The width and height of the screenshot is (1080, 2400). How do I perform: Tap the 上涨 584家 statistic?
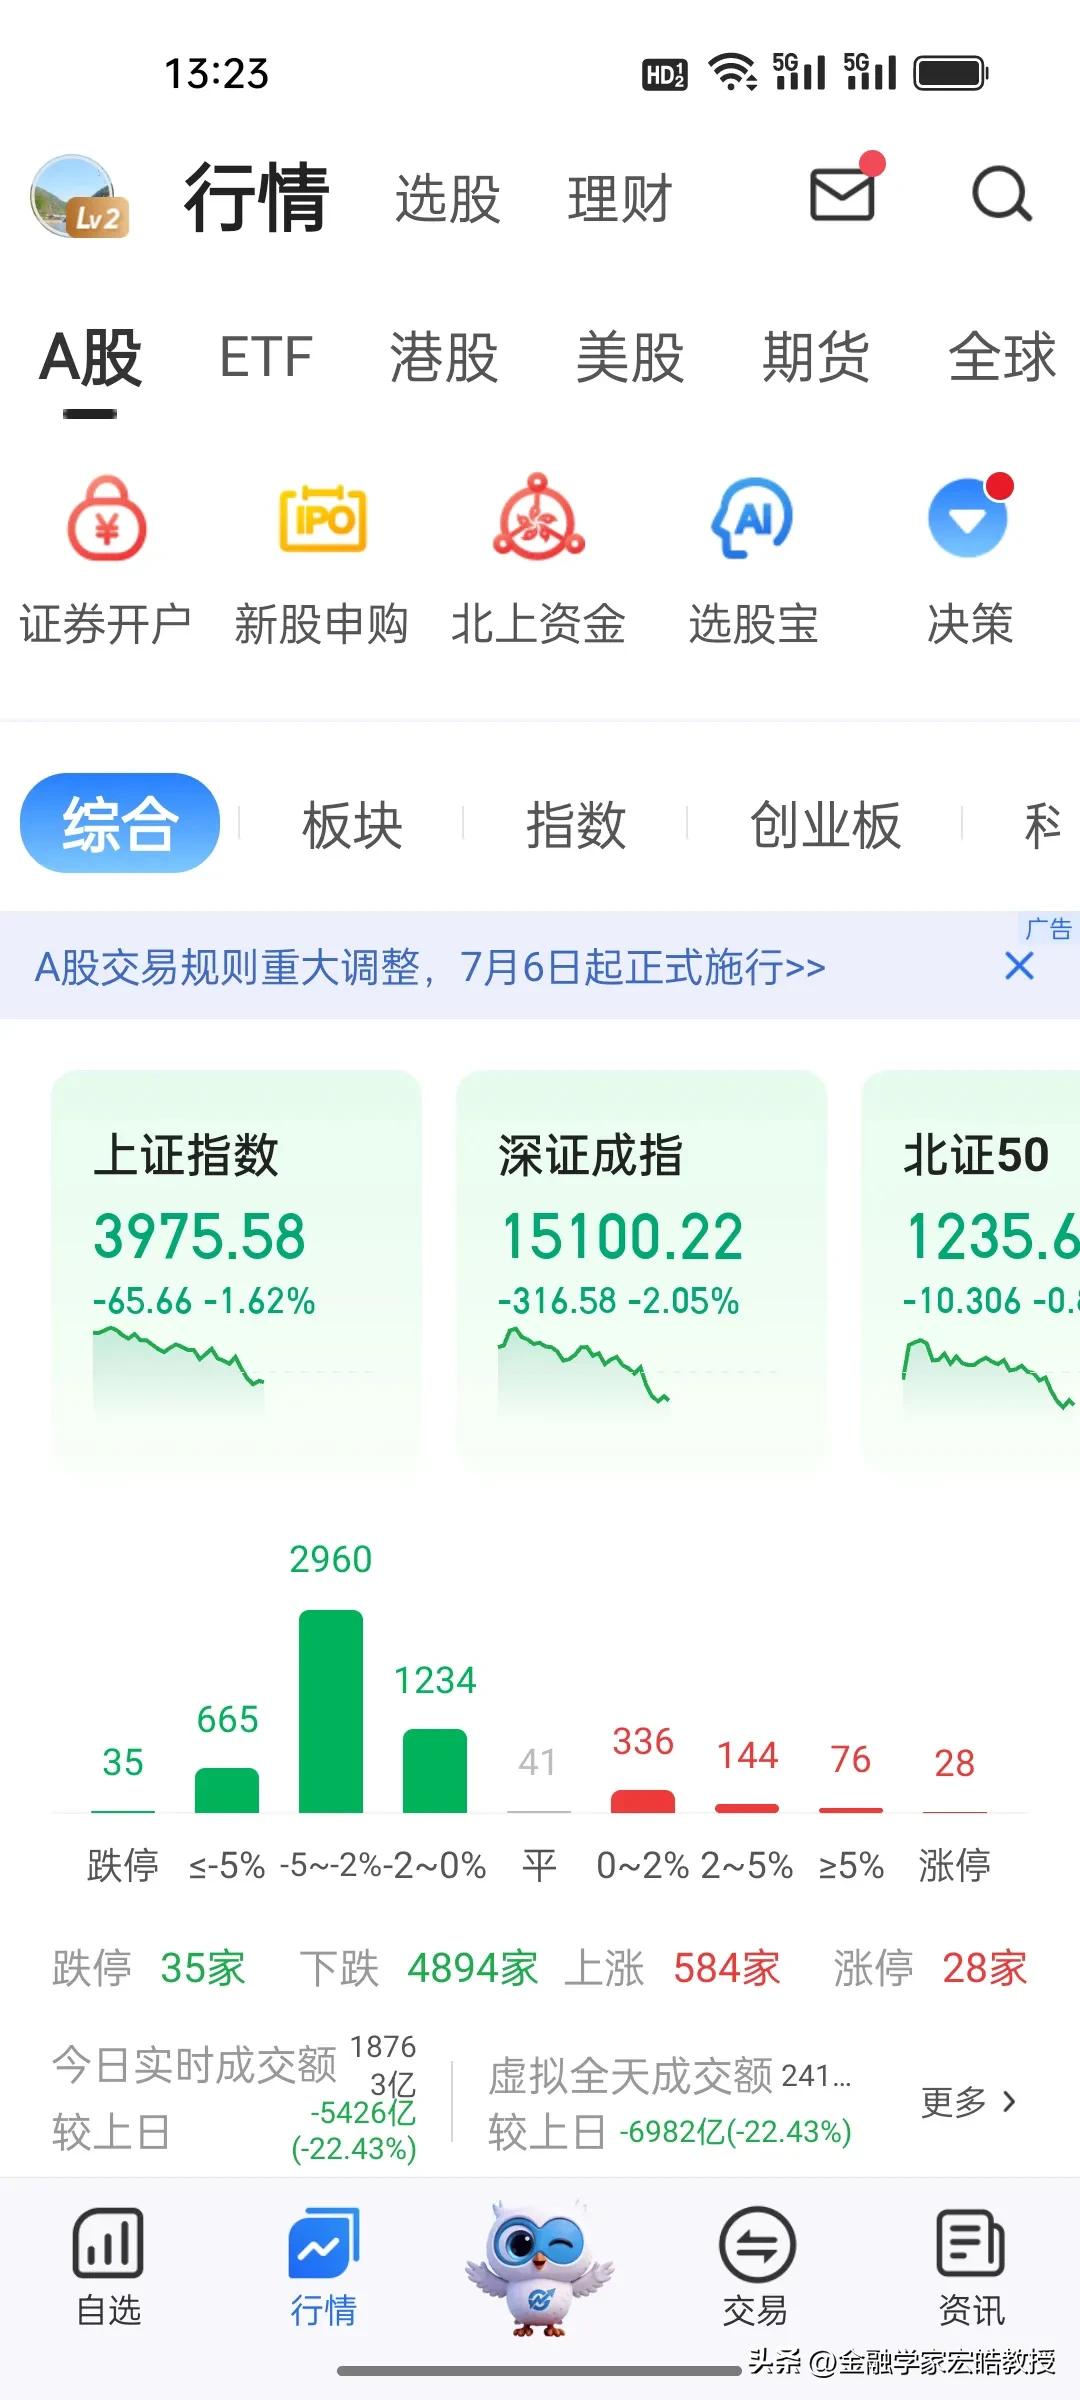(x=673, y=1968)
